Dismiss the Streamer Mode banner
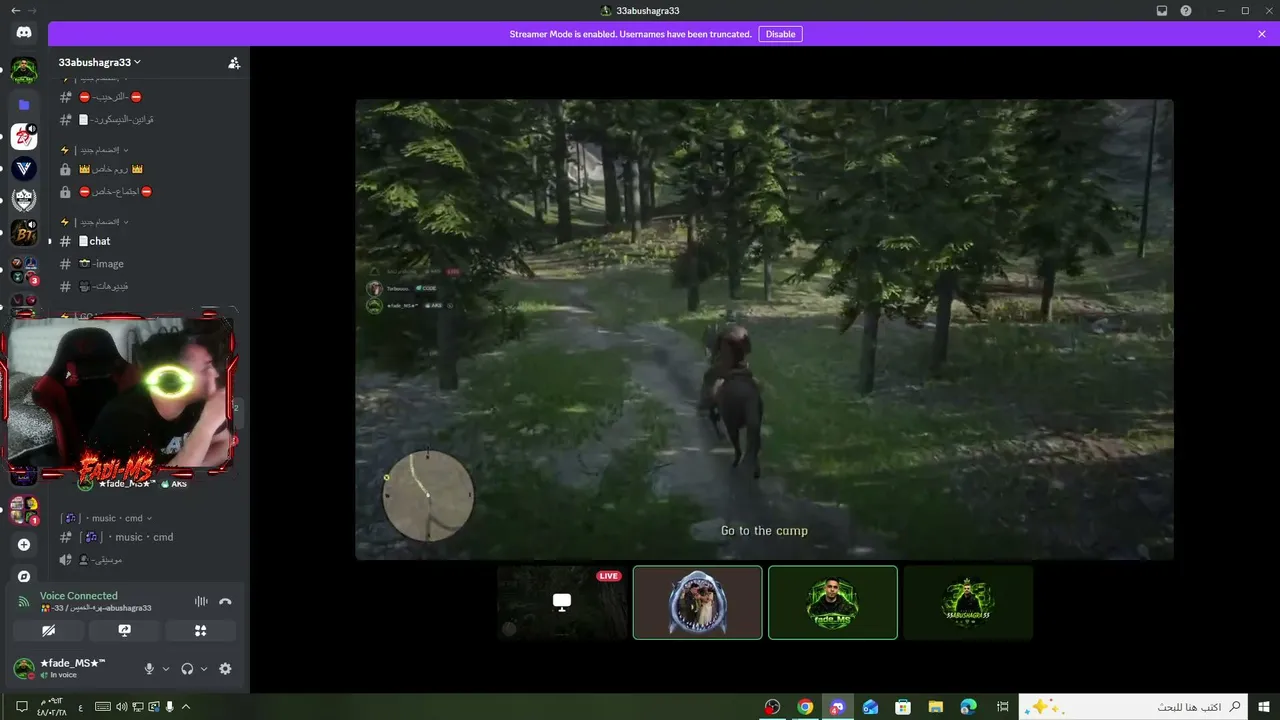 [x=1262, y=34]
